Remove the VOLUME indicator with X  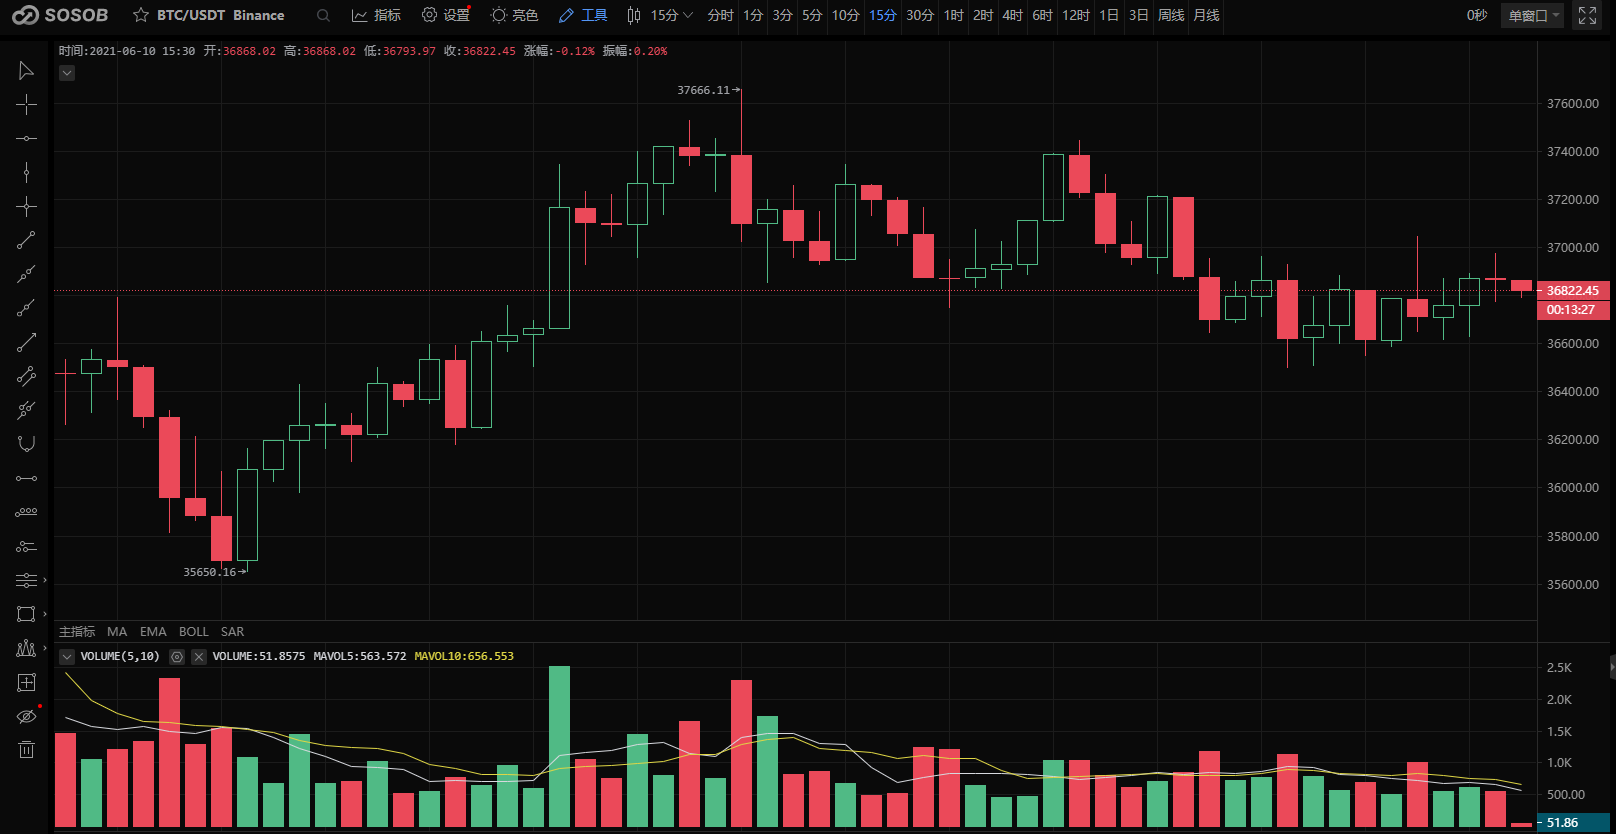(x=199, y=657)
